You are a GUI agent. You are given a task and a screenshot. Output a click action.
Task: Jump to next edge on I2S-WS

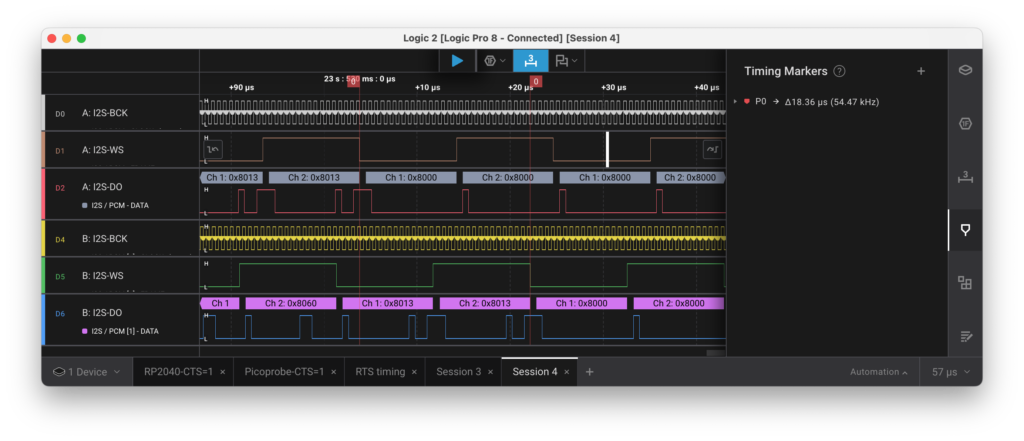click(x=712, y=150)
